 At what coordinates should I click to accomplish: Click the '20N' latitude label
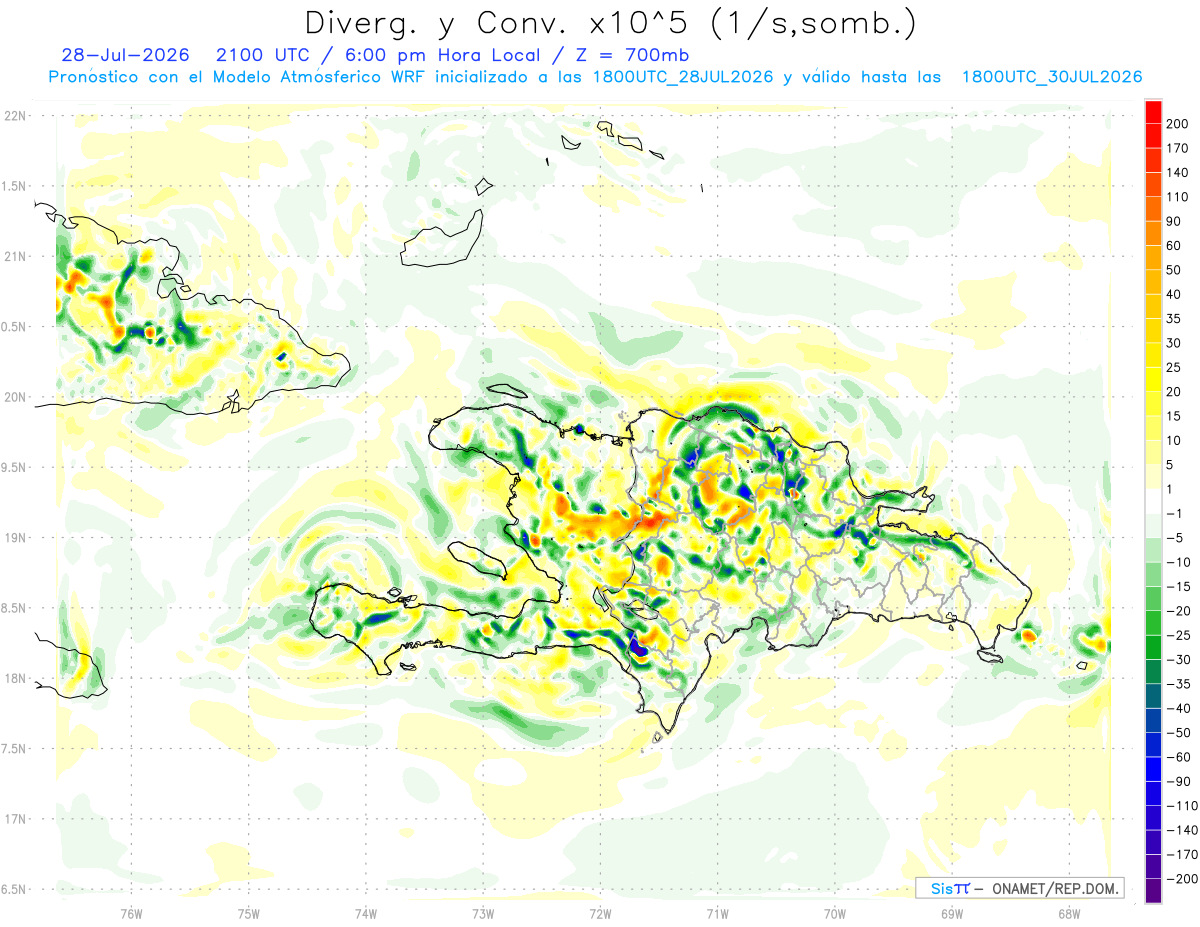point(15,397)
